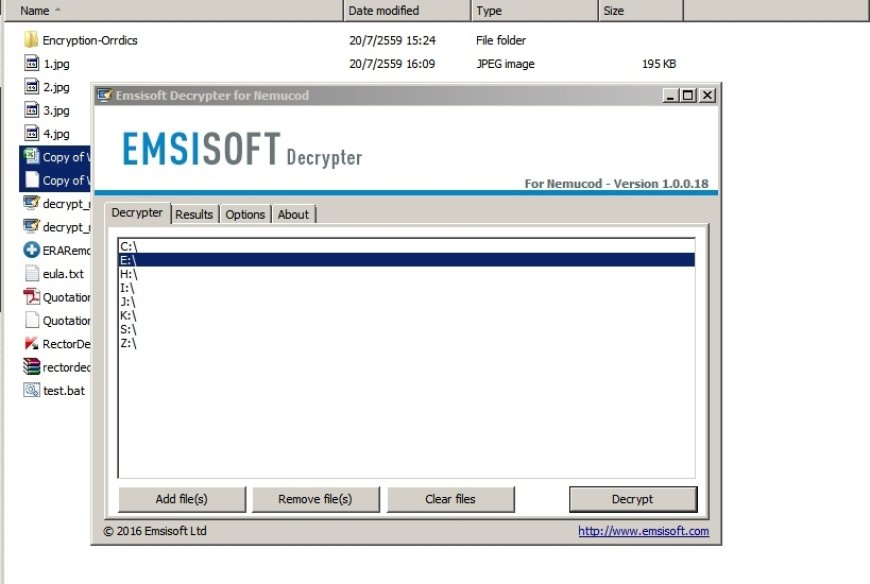Click the Excel icon of the 'Copy of' file
Screen dimensions: 870x584
32,156
